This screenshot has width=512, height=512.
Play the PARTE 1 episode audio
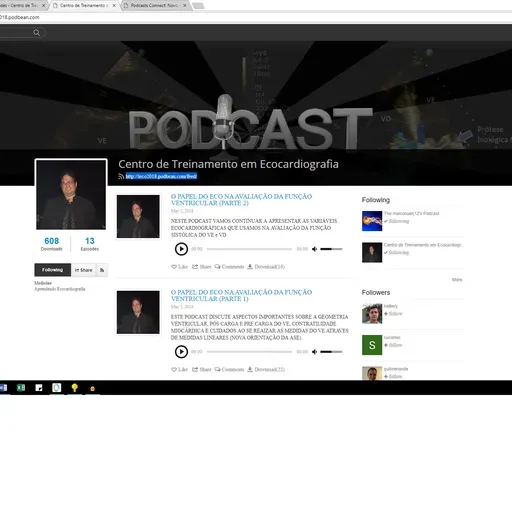(181, 352)
